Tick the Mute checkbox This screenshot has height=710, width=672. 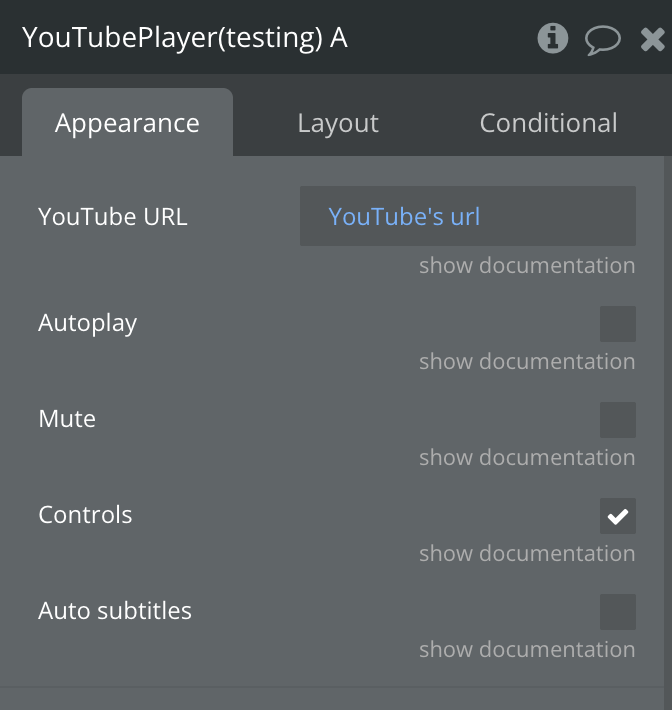(x=617, y=420)
